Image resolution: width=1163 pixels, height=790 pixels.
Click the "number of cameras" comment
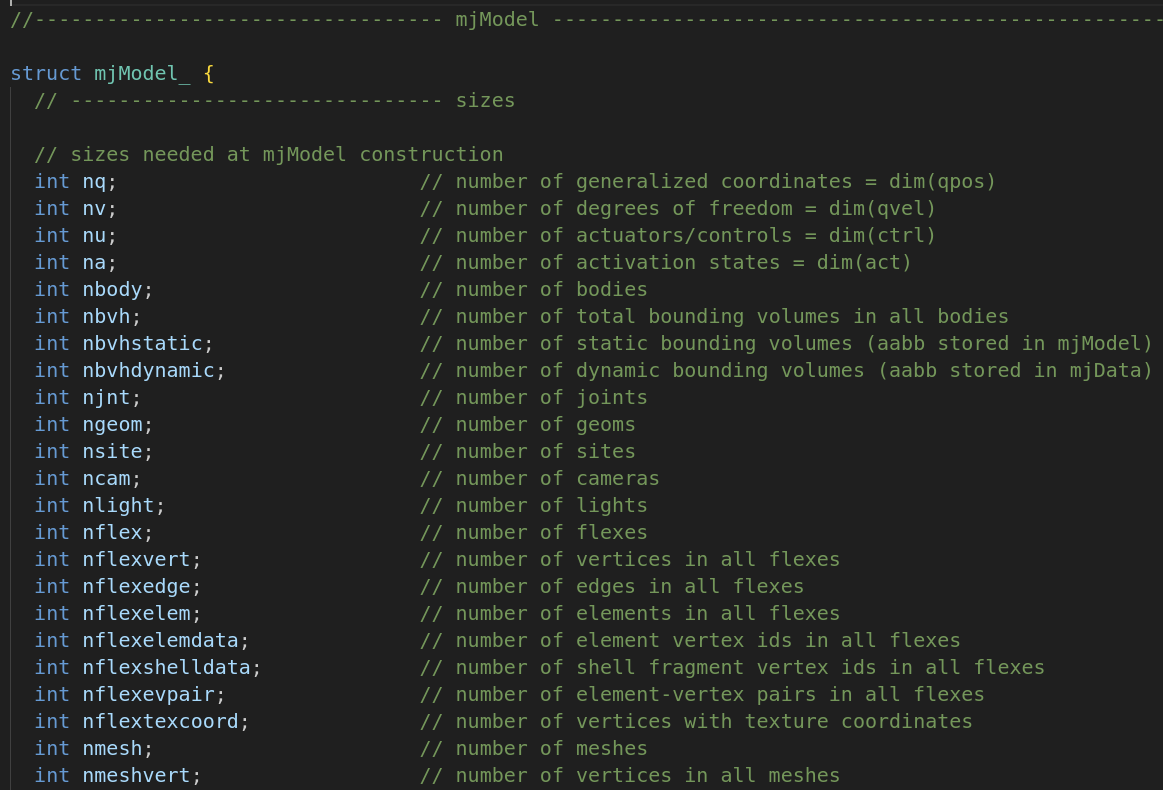[x=539, y=478]
